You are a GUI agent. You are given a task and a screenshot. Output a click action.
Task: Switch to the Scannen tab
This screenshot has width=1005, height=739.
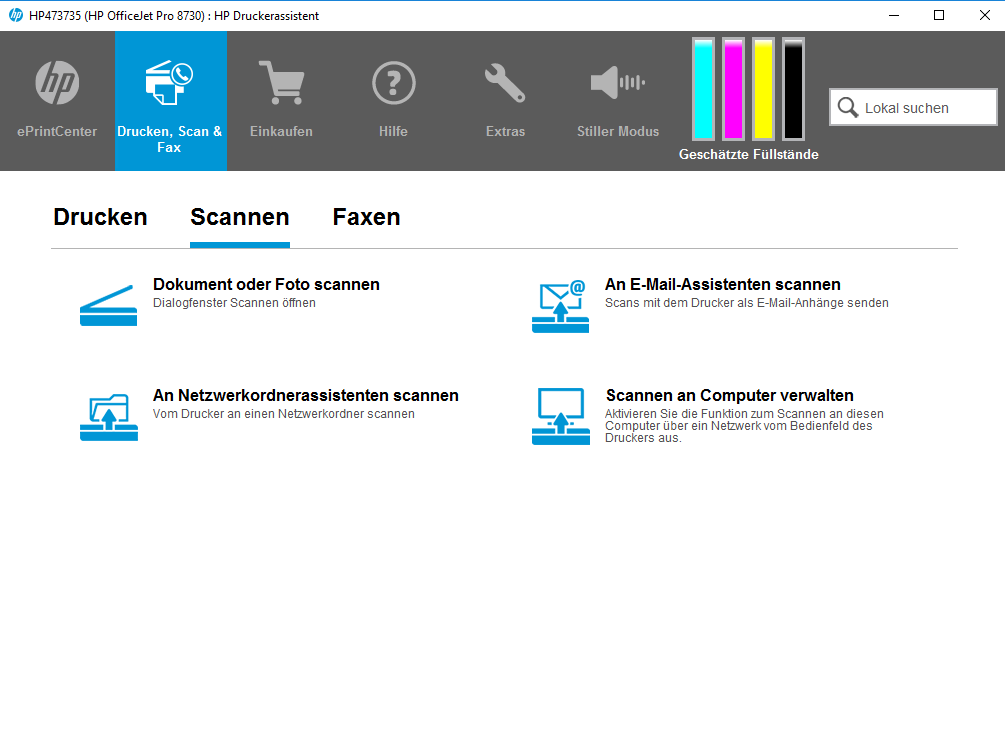click(x=240, y=217)
